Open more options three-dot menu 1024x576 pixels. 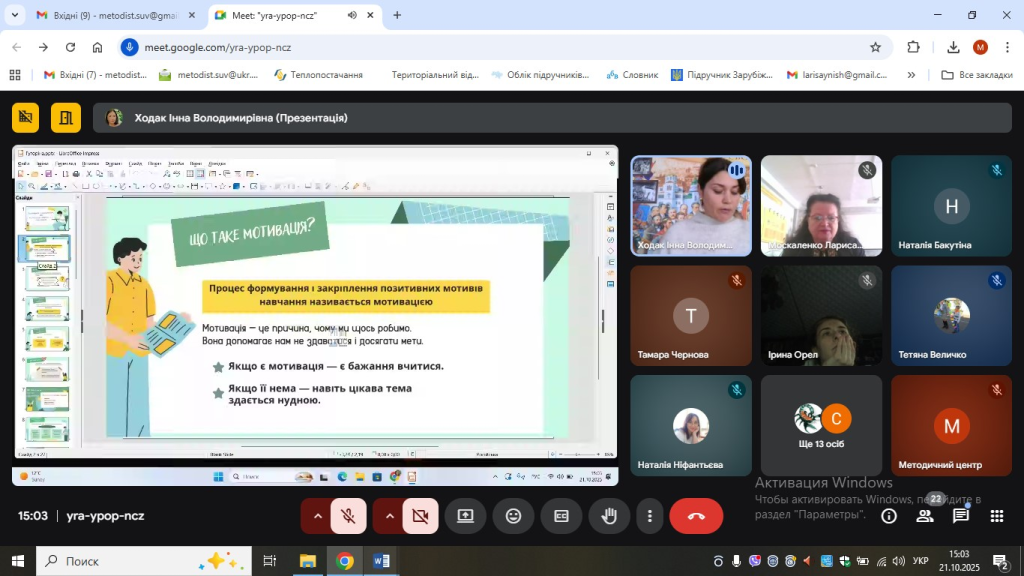[x=650, y=516]
